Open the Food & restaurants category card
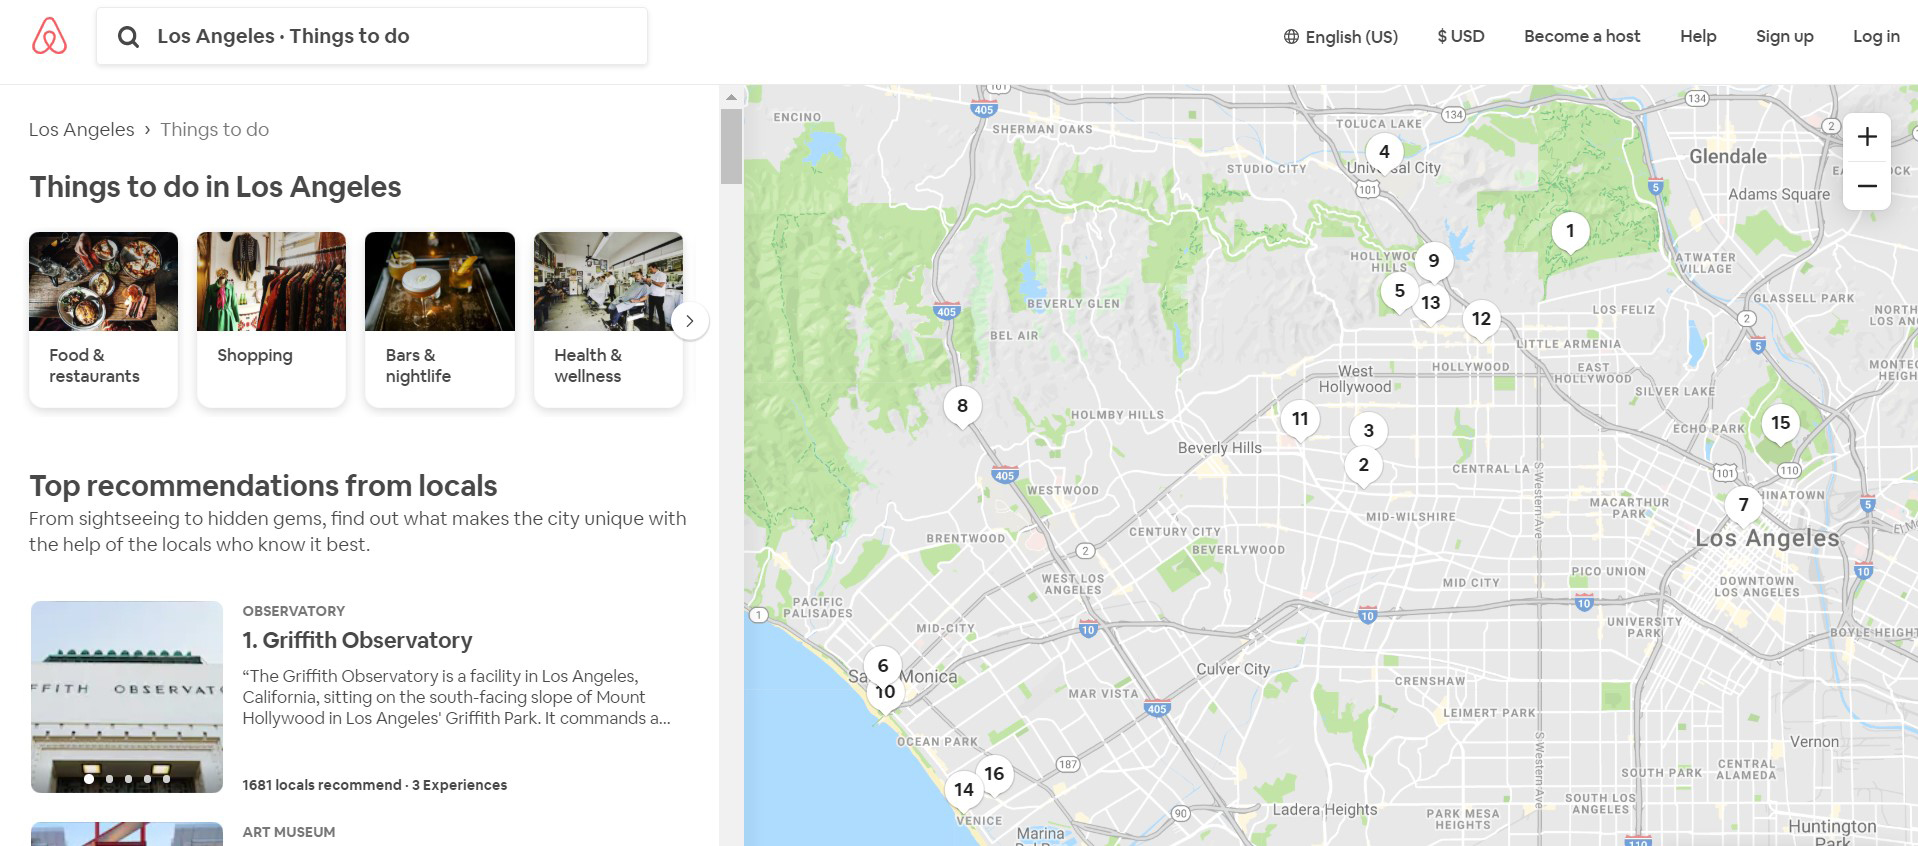The width and height of the screenshot is (1918, 846). pyautogui.click(x=103, y=320)
